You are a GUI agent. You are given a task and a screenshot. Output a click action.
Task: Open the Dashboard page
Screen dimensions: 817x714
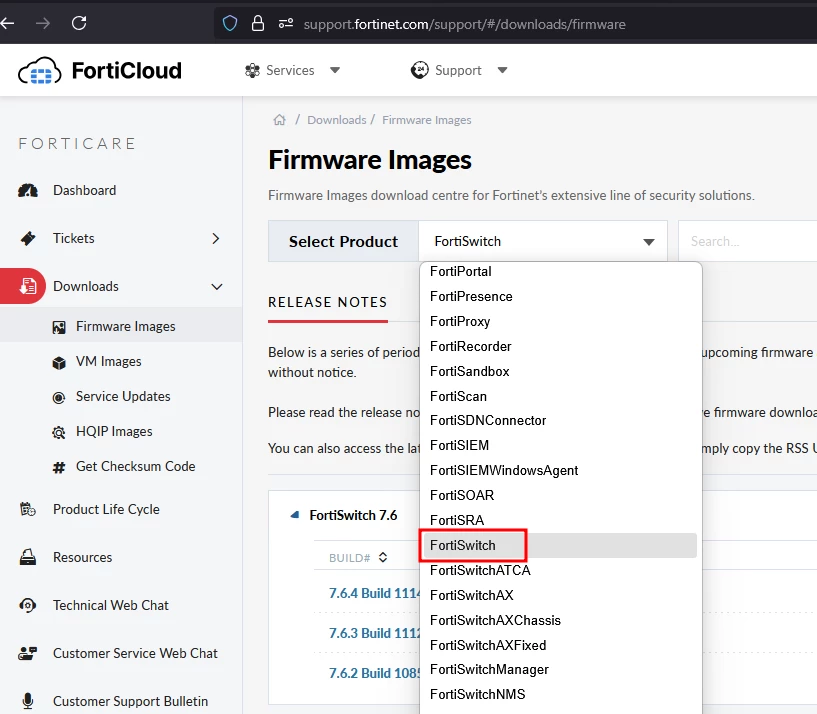coord(84,190)
